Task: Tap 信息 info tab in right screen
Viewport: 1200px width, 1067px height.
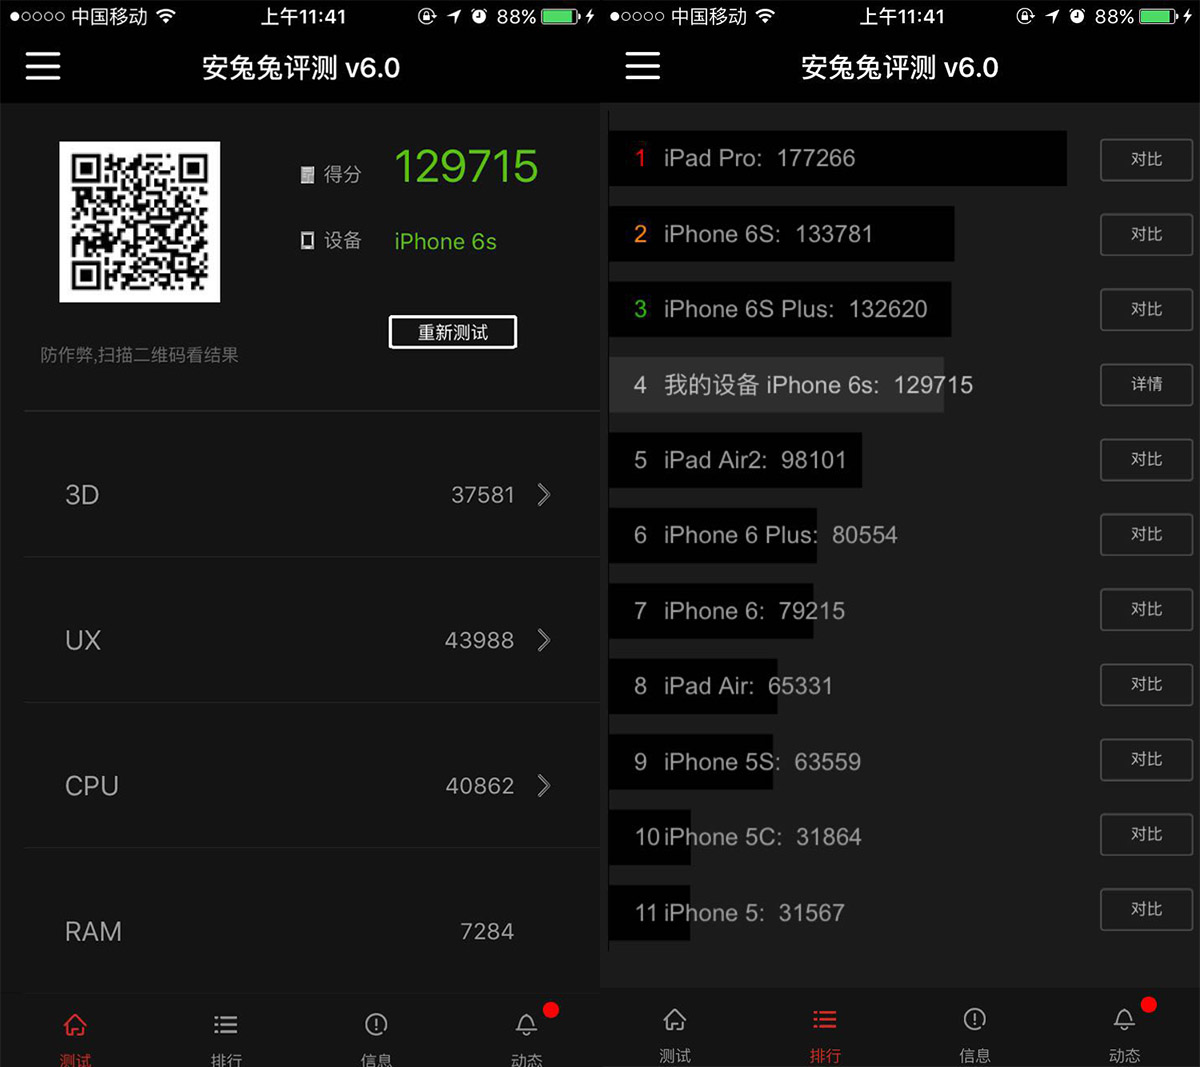Action: (x=975, y=1035)
